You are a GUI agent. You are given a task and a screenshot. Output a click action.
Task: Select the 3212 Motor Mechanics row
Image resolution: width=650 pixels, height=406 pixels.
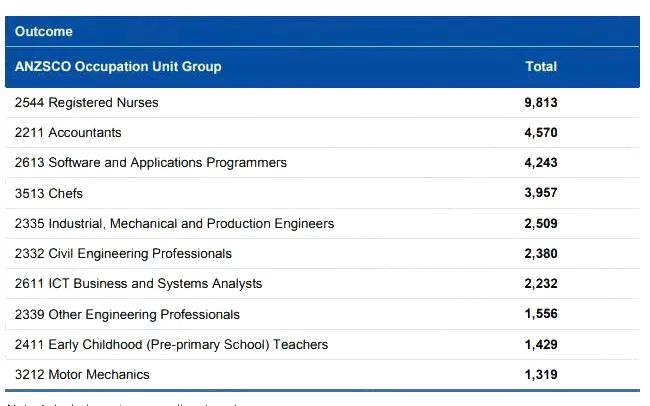click(323, 374)
